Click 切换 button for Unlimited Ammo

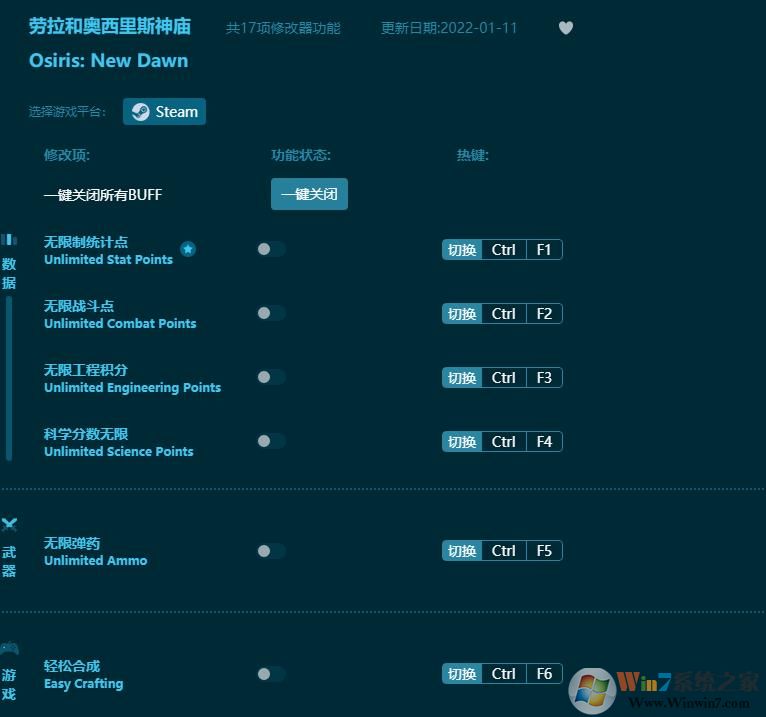462,551
